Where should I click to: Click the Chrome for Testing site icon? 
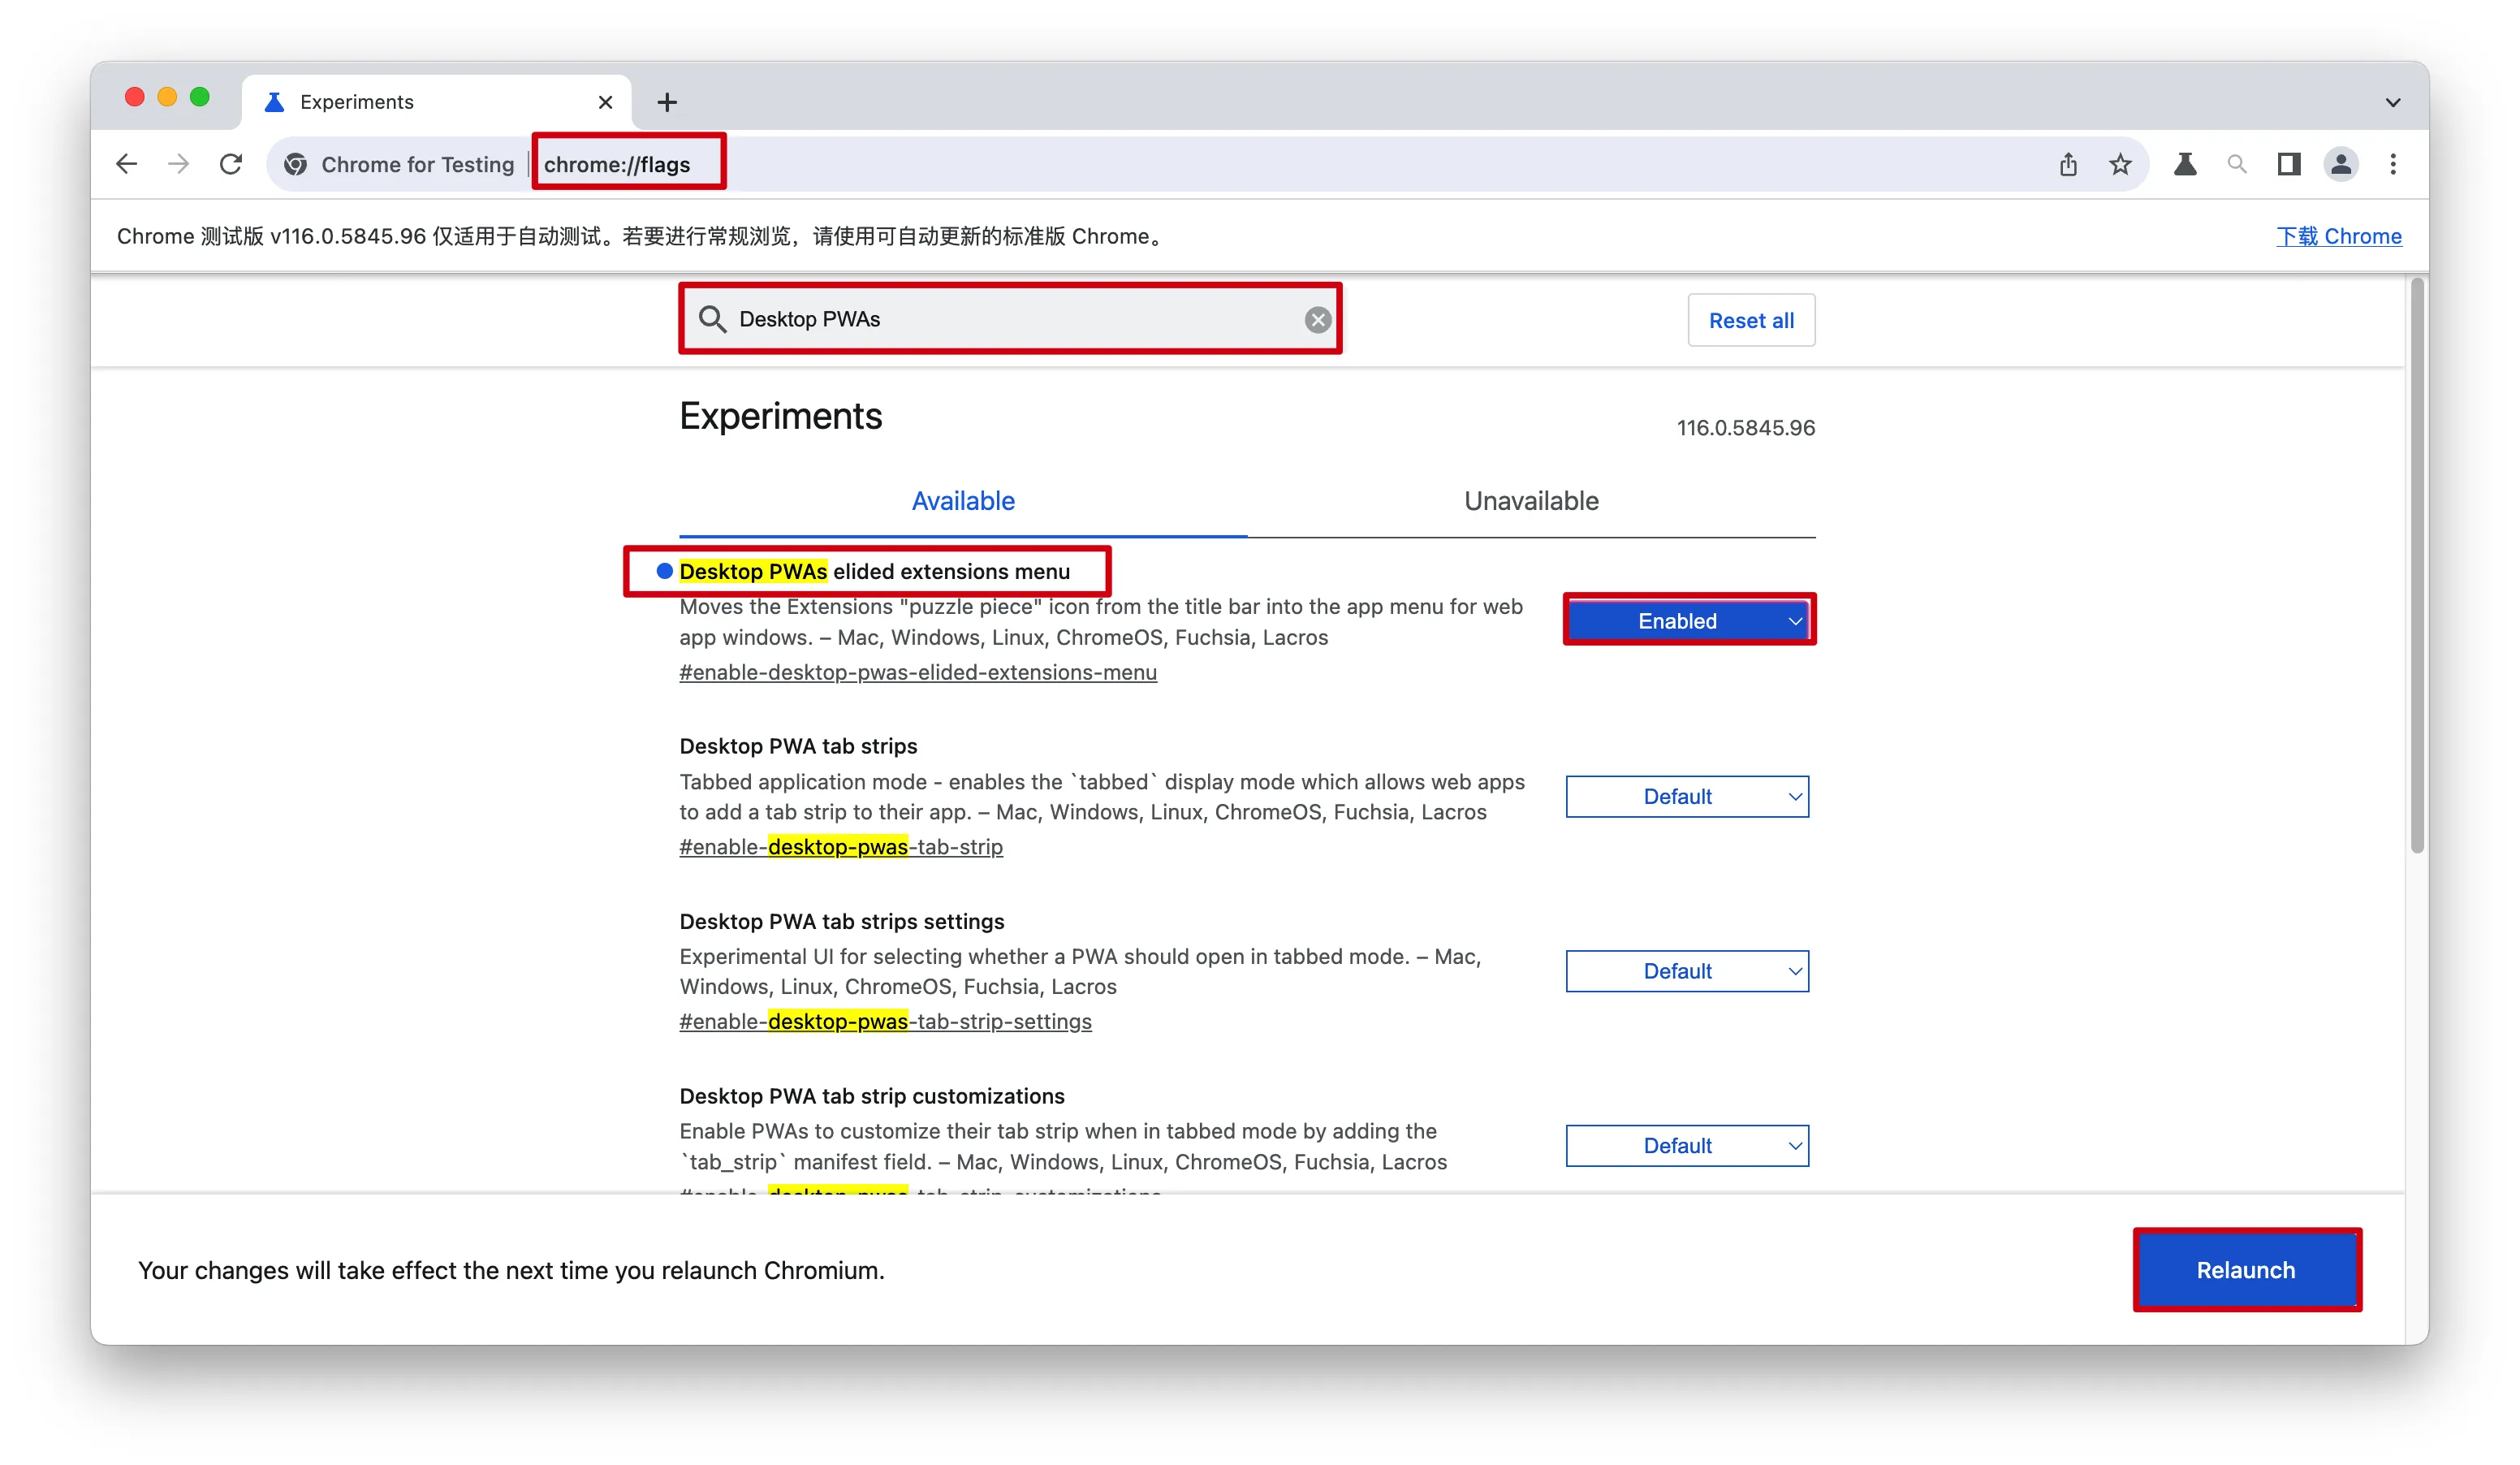(296, 164)
